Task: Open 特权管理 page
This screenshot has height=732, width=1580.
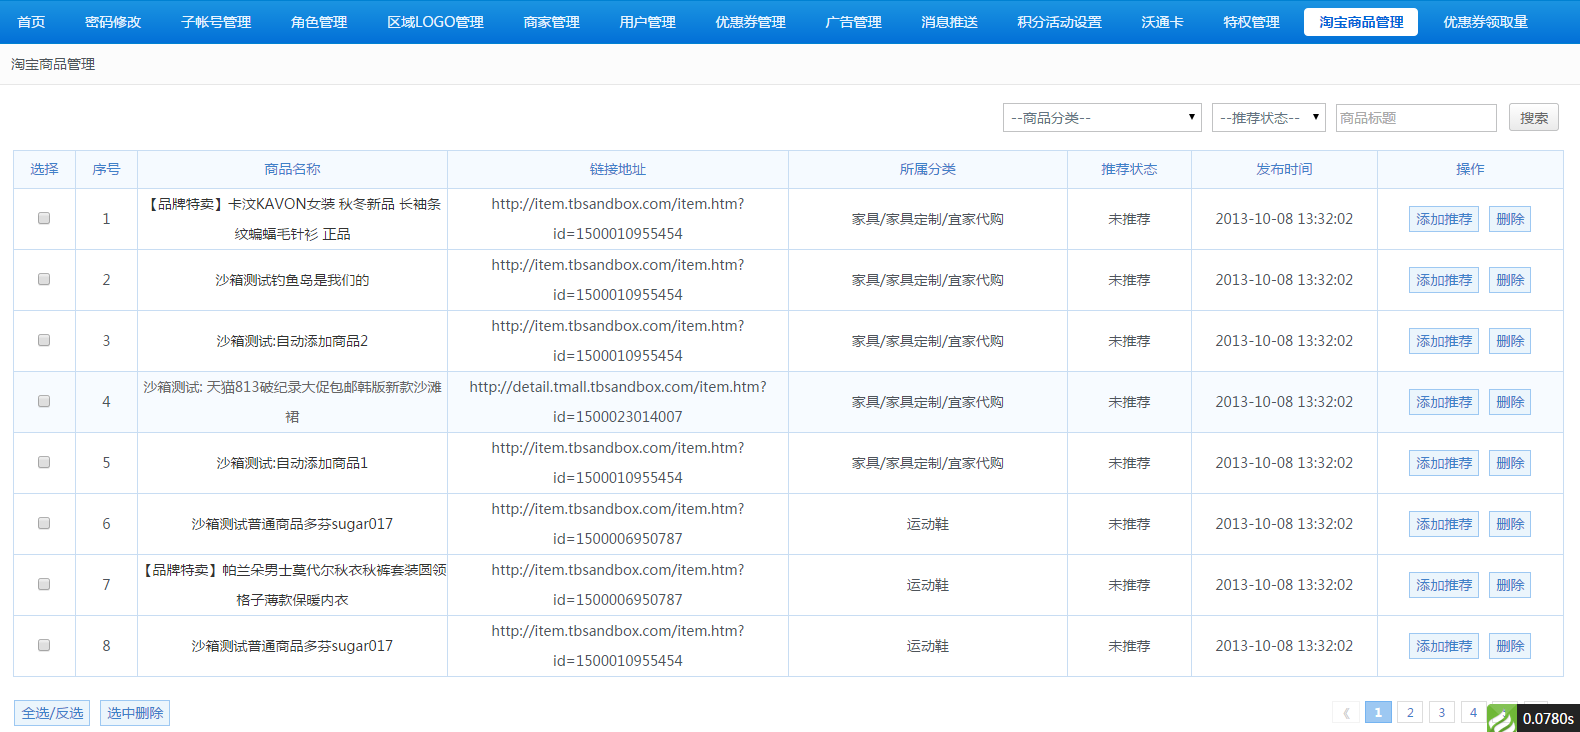Action: click(x=1251, y=22)
